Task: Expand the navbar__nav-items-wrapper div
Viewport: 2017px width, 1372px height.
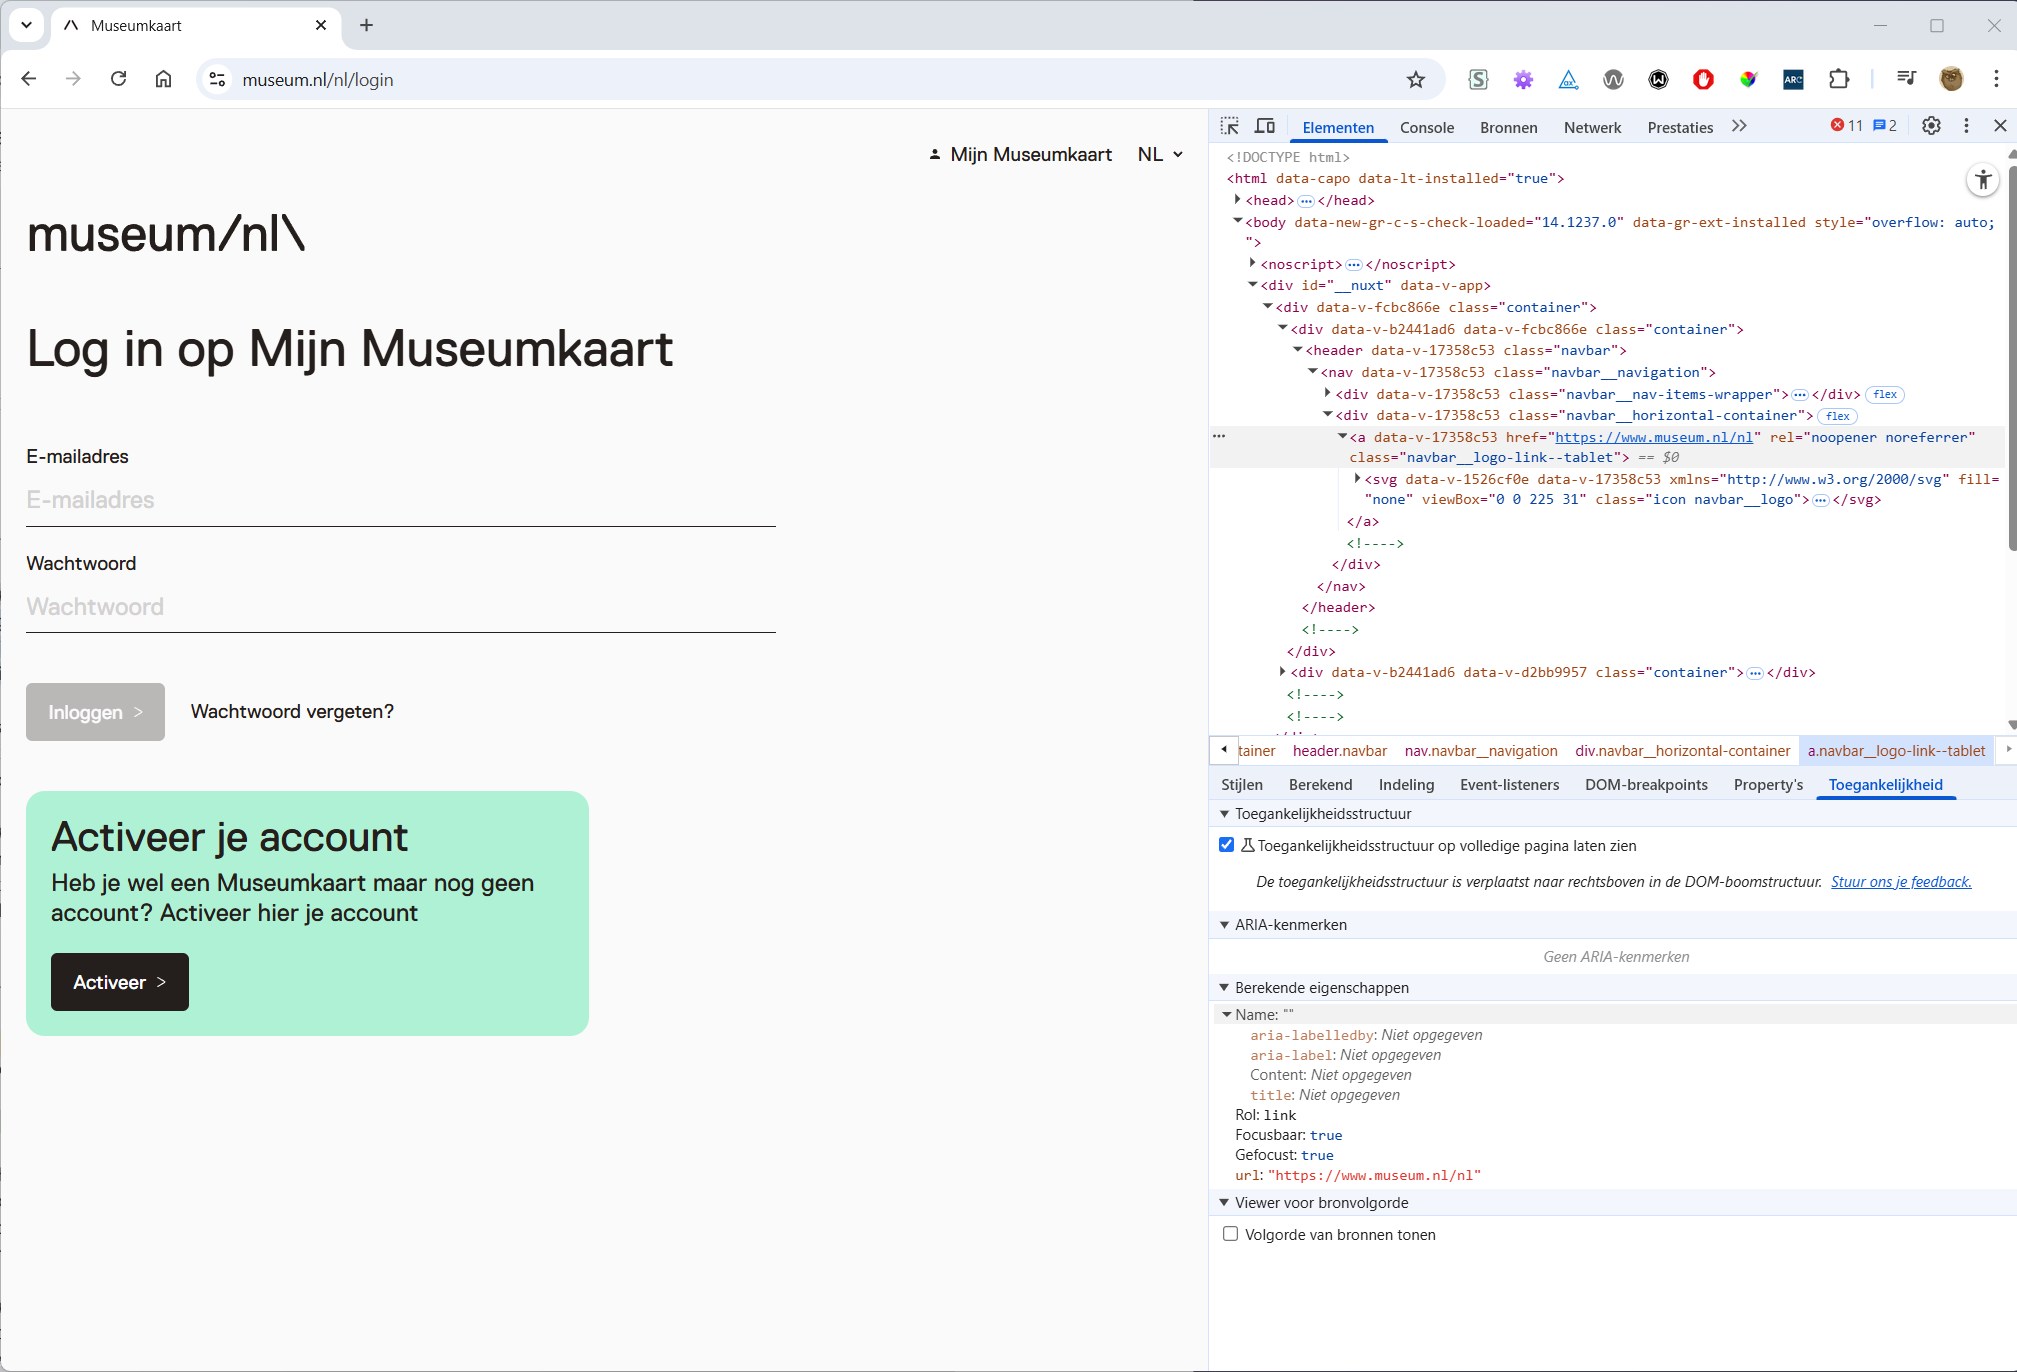Action: click(1327, 393)
